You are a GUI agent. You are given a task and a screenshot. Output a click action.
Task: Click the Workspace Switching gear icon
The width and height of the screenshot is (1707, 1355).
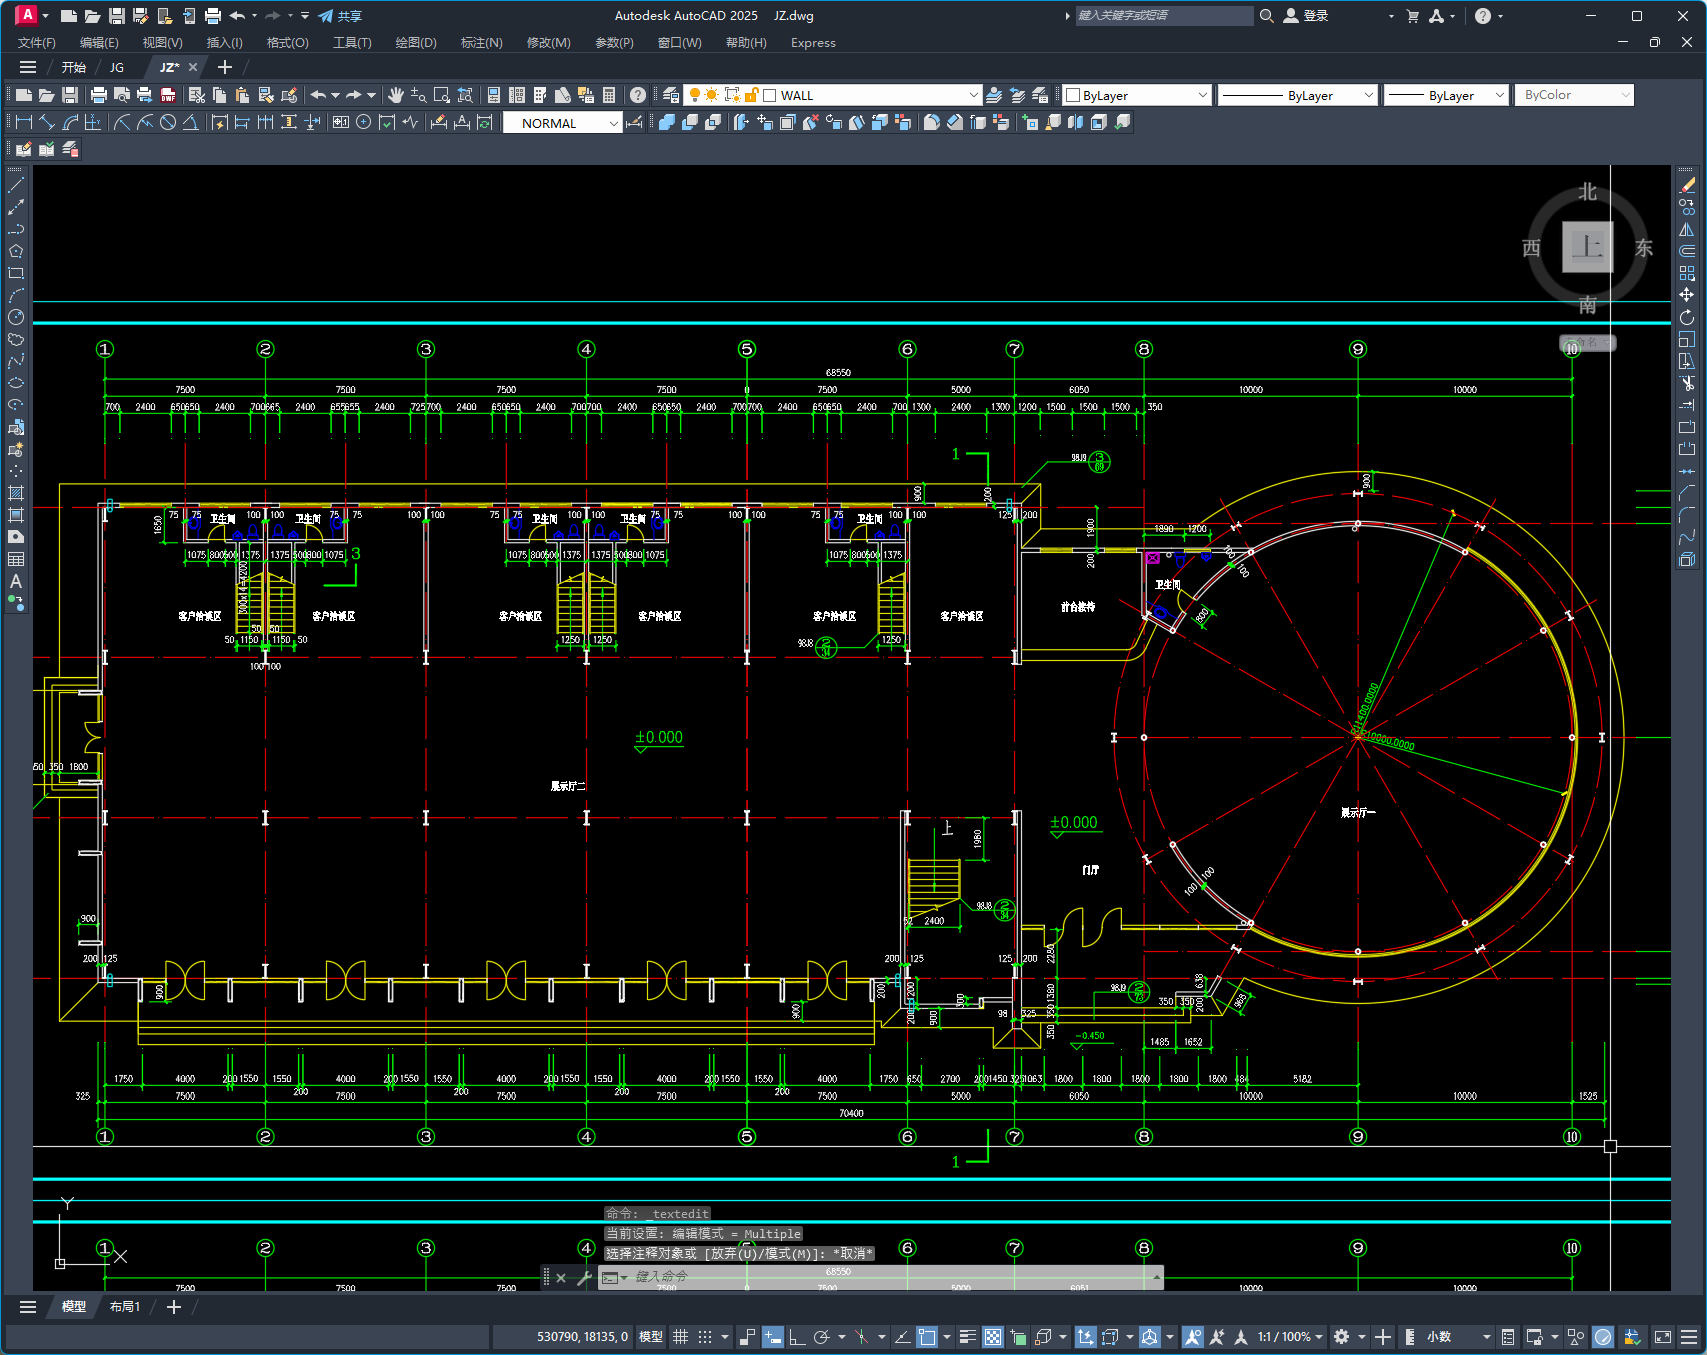coord(1342,1337)
